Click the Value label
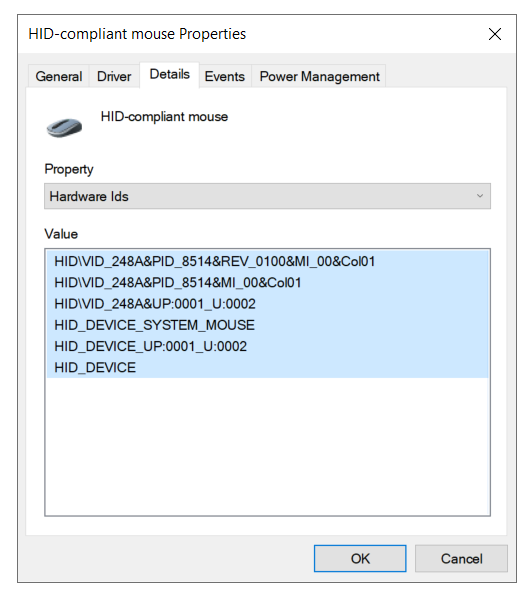The height and width of the screenshot is (590, 524). pos(61,234)
